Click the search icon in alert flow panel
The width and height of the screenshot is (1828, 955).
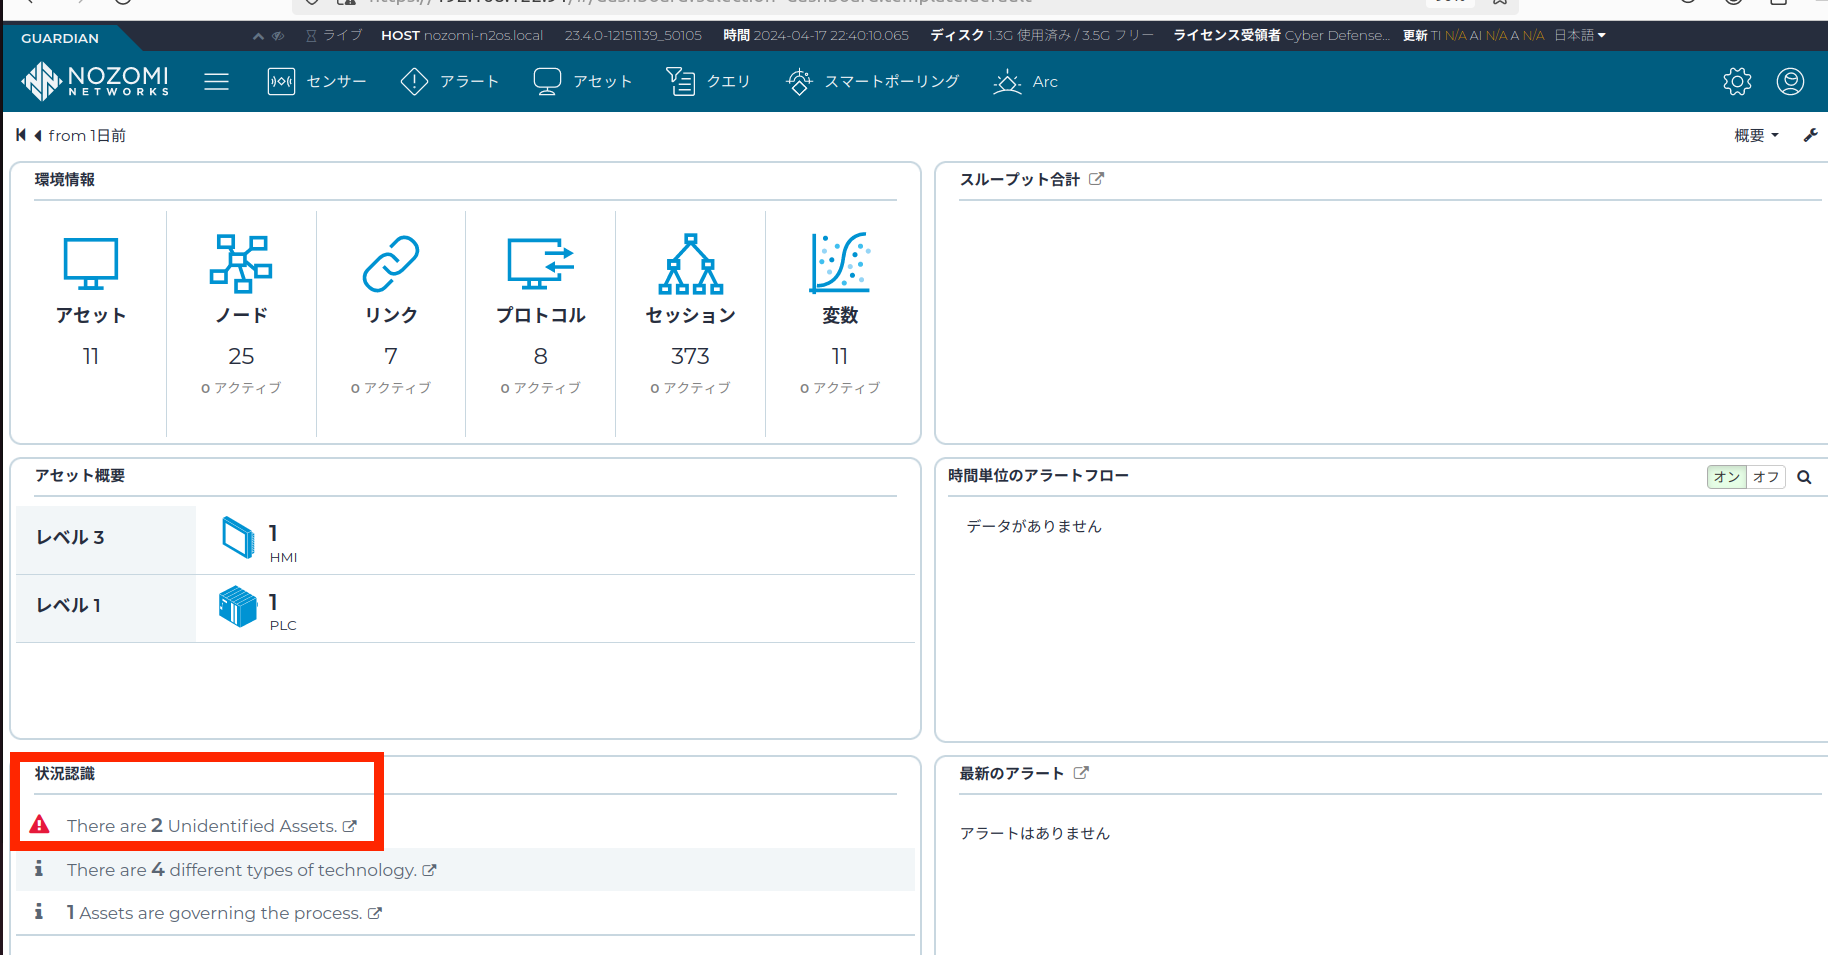(1804, 477)
